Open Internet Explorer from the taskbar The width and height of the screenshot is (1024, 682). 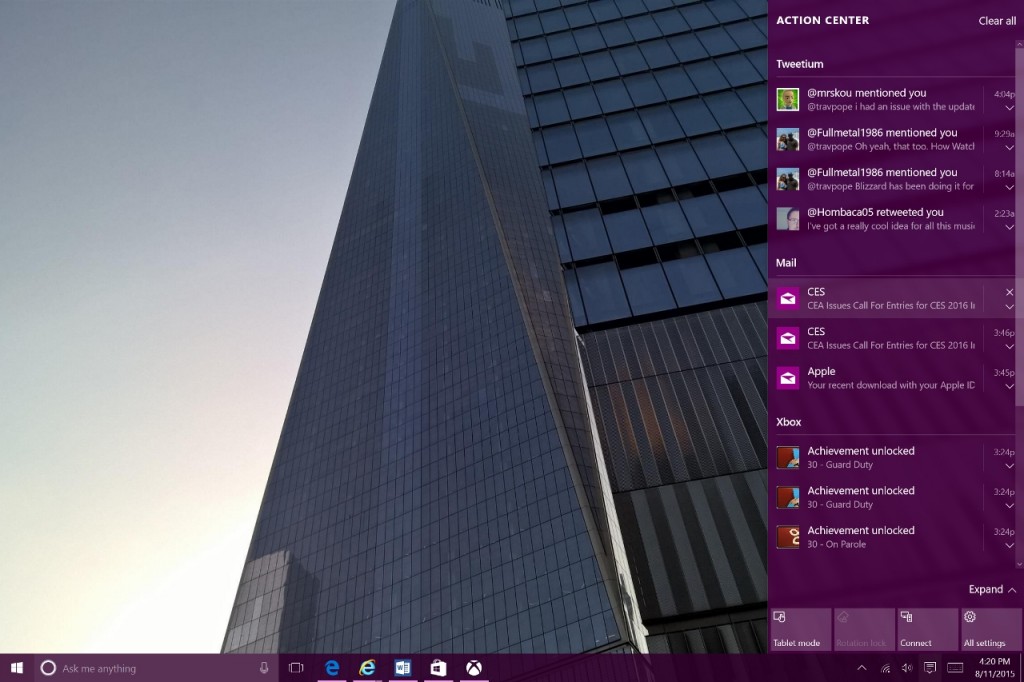(x=367, y=668)
